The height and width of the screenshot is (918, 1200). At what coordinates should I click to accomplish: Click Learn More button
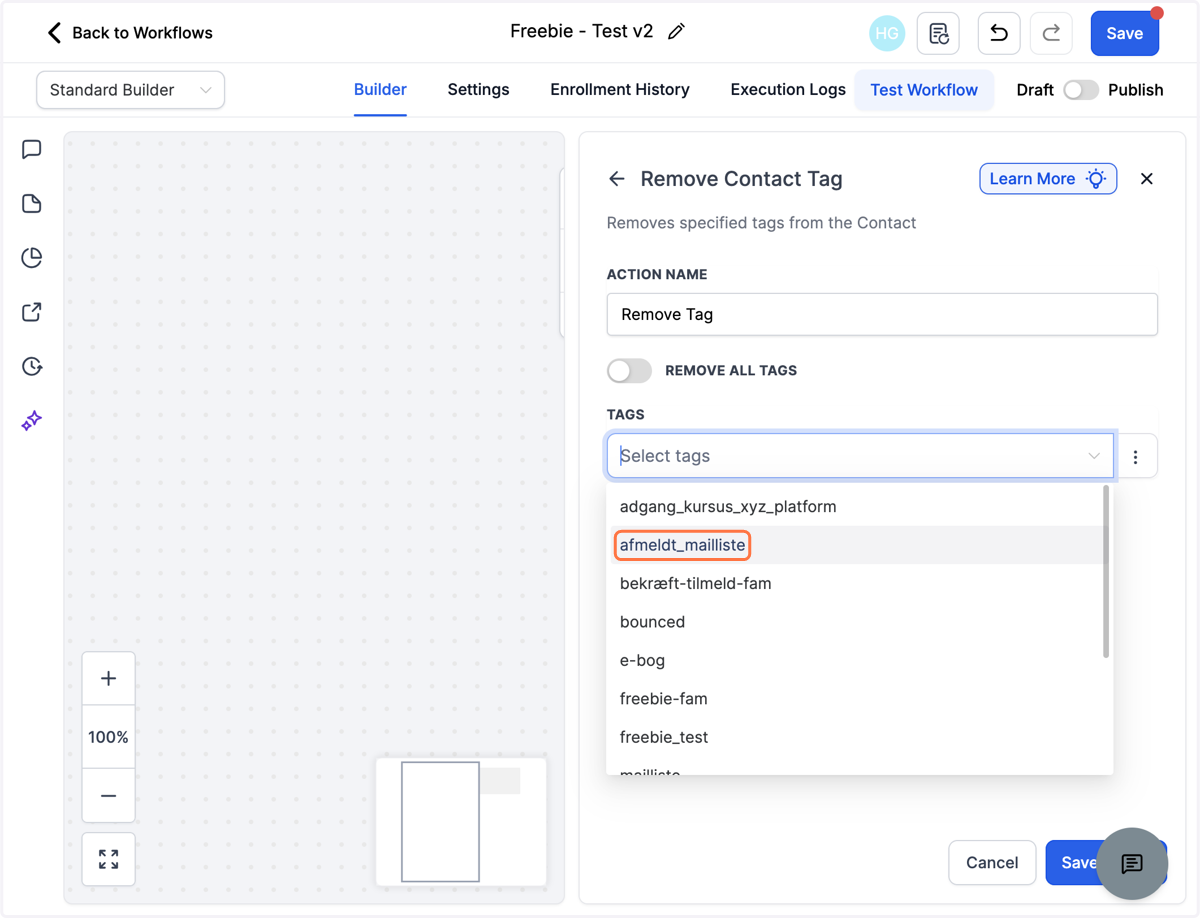pos(1048,179)
